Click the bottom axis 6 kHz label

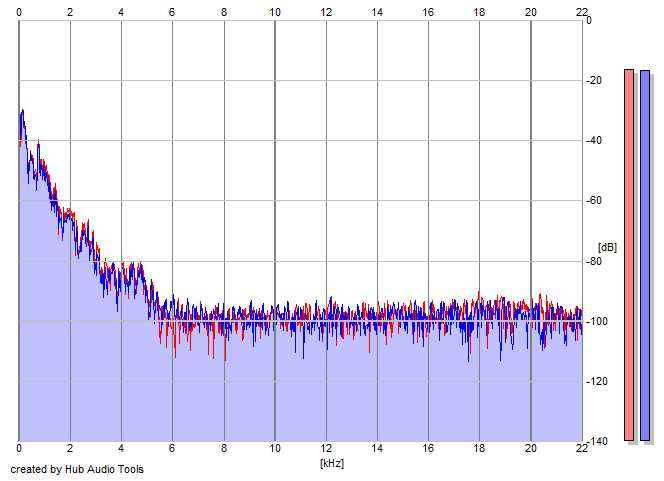click(172, 448)
